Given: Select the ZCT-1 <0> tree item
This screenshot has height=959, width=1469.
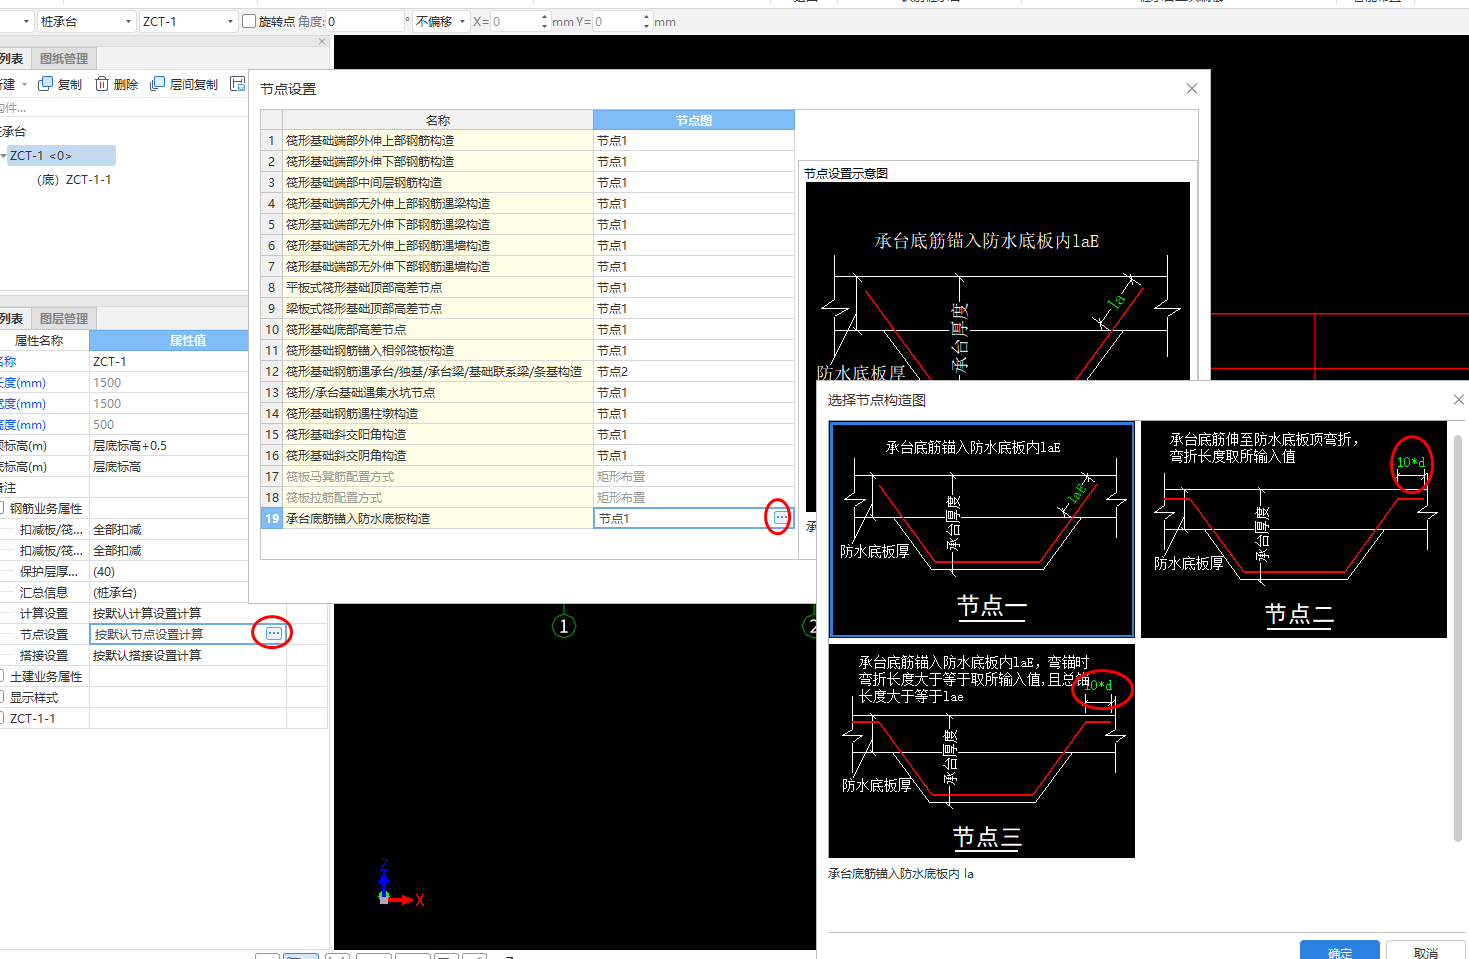Looking at the screenshot, I should point(61,156).
